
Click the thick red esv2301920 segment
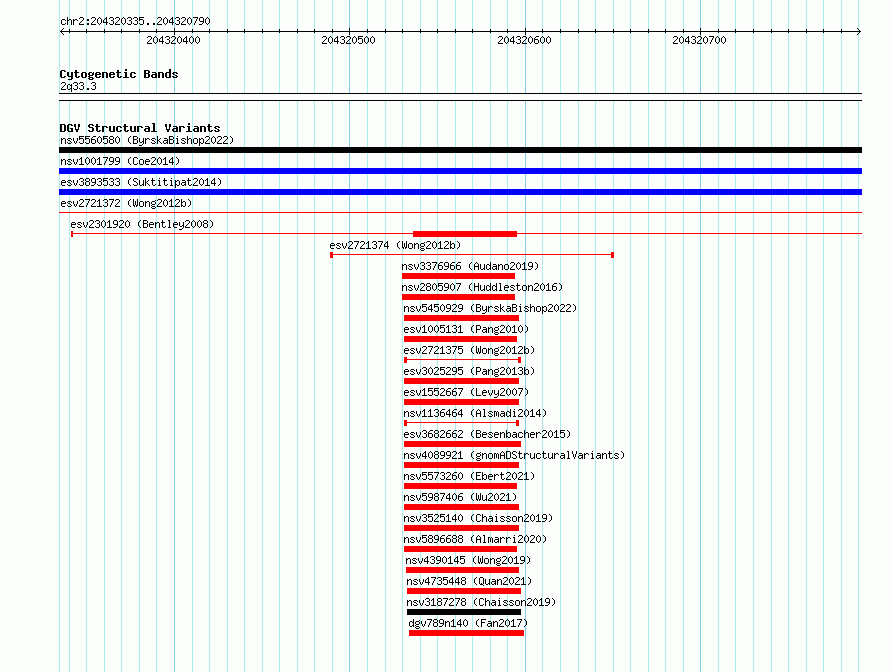(465, 234)
